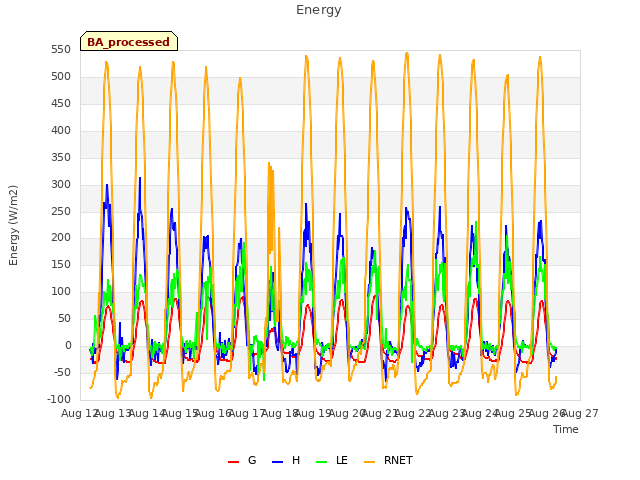The image size is (640, 480).
Task: Click the -50 y-axis tick label
Action: pyautogui.click(x=61, y=372)
